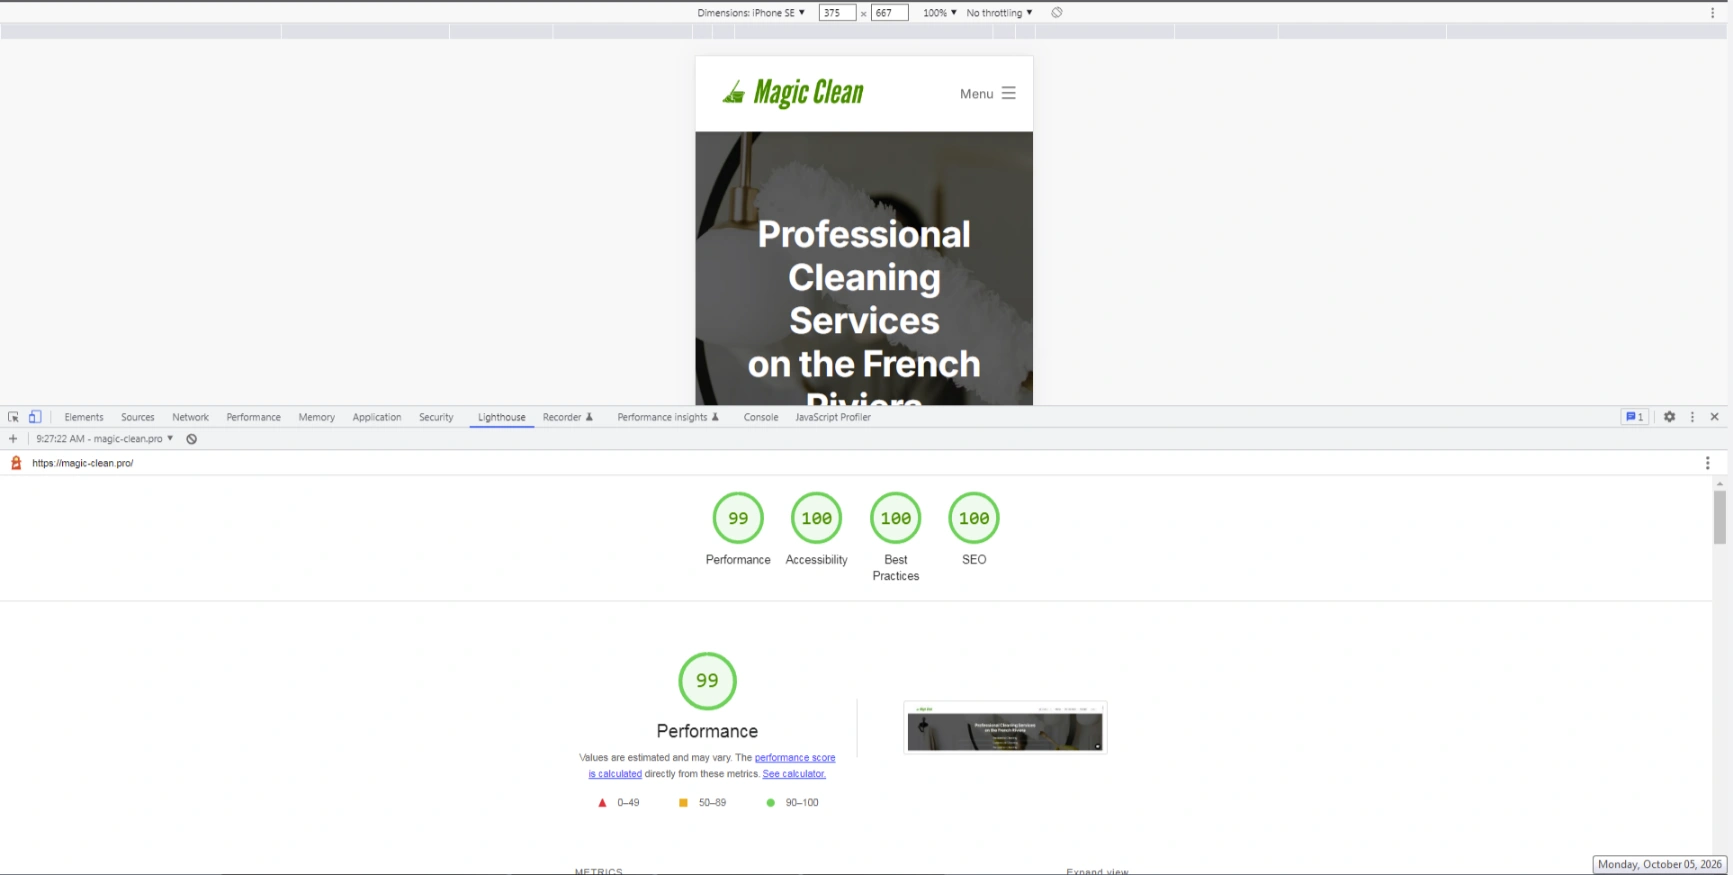Open DevTools more options kebab menu

coord(1692,417)
